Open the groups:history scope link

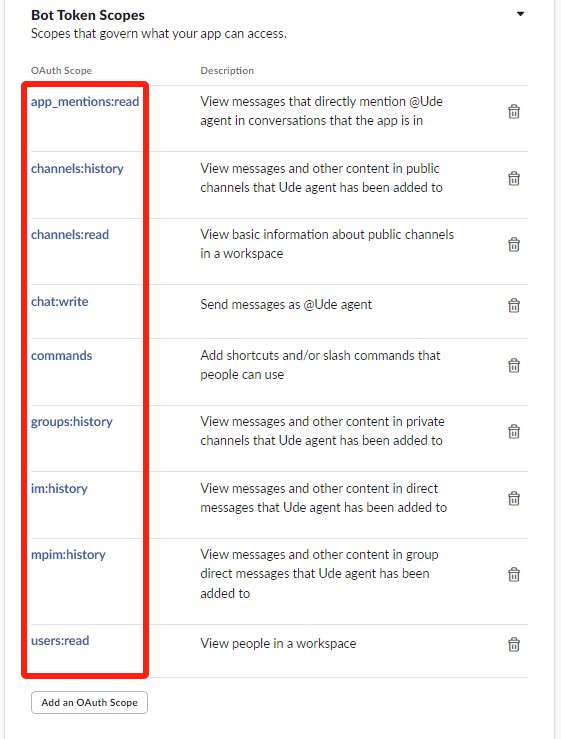72,422
